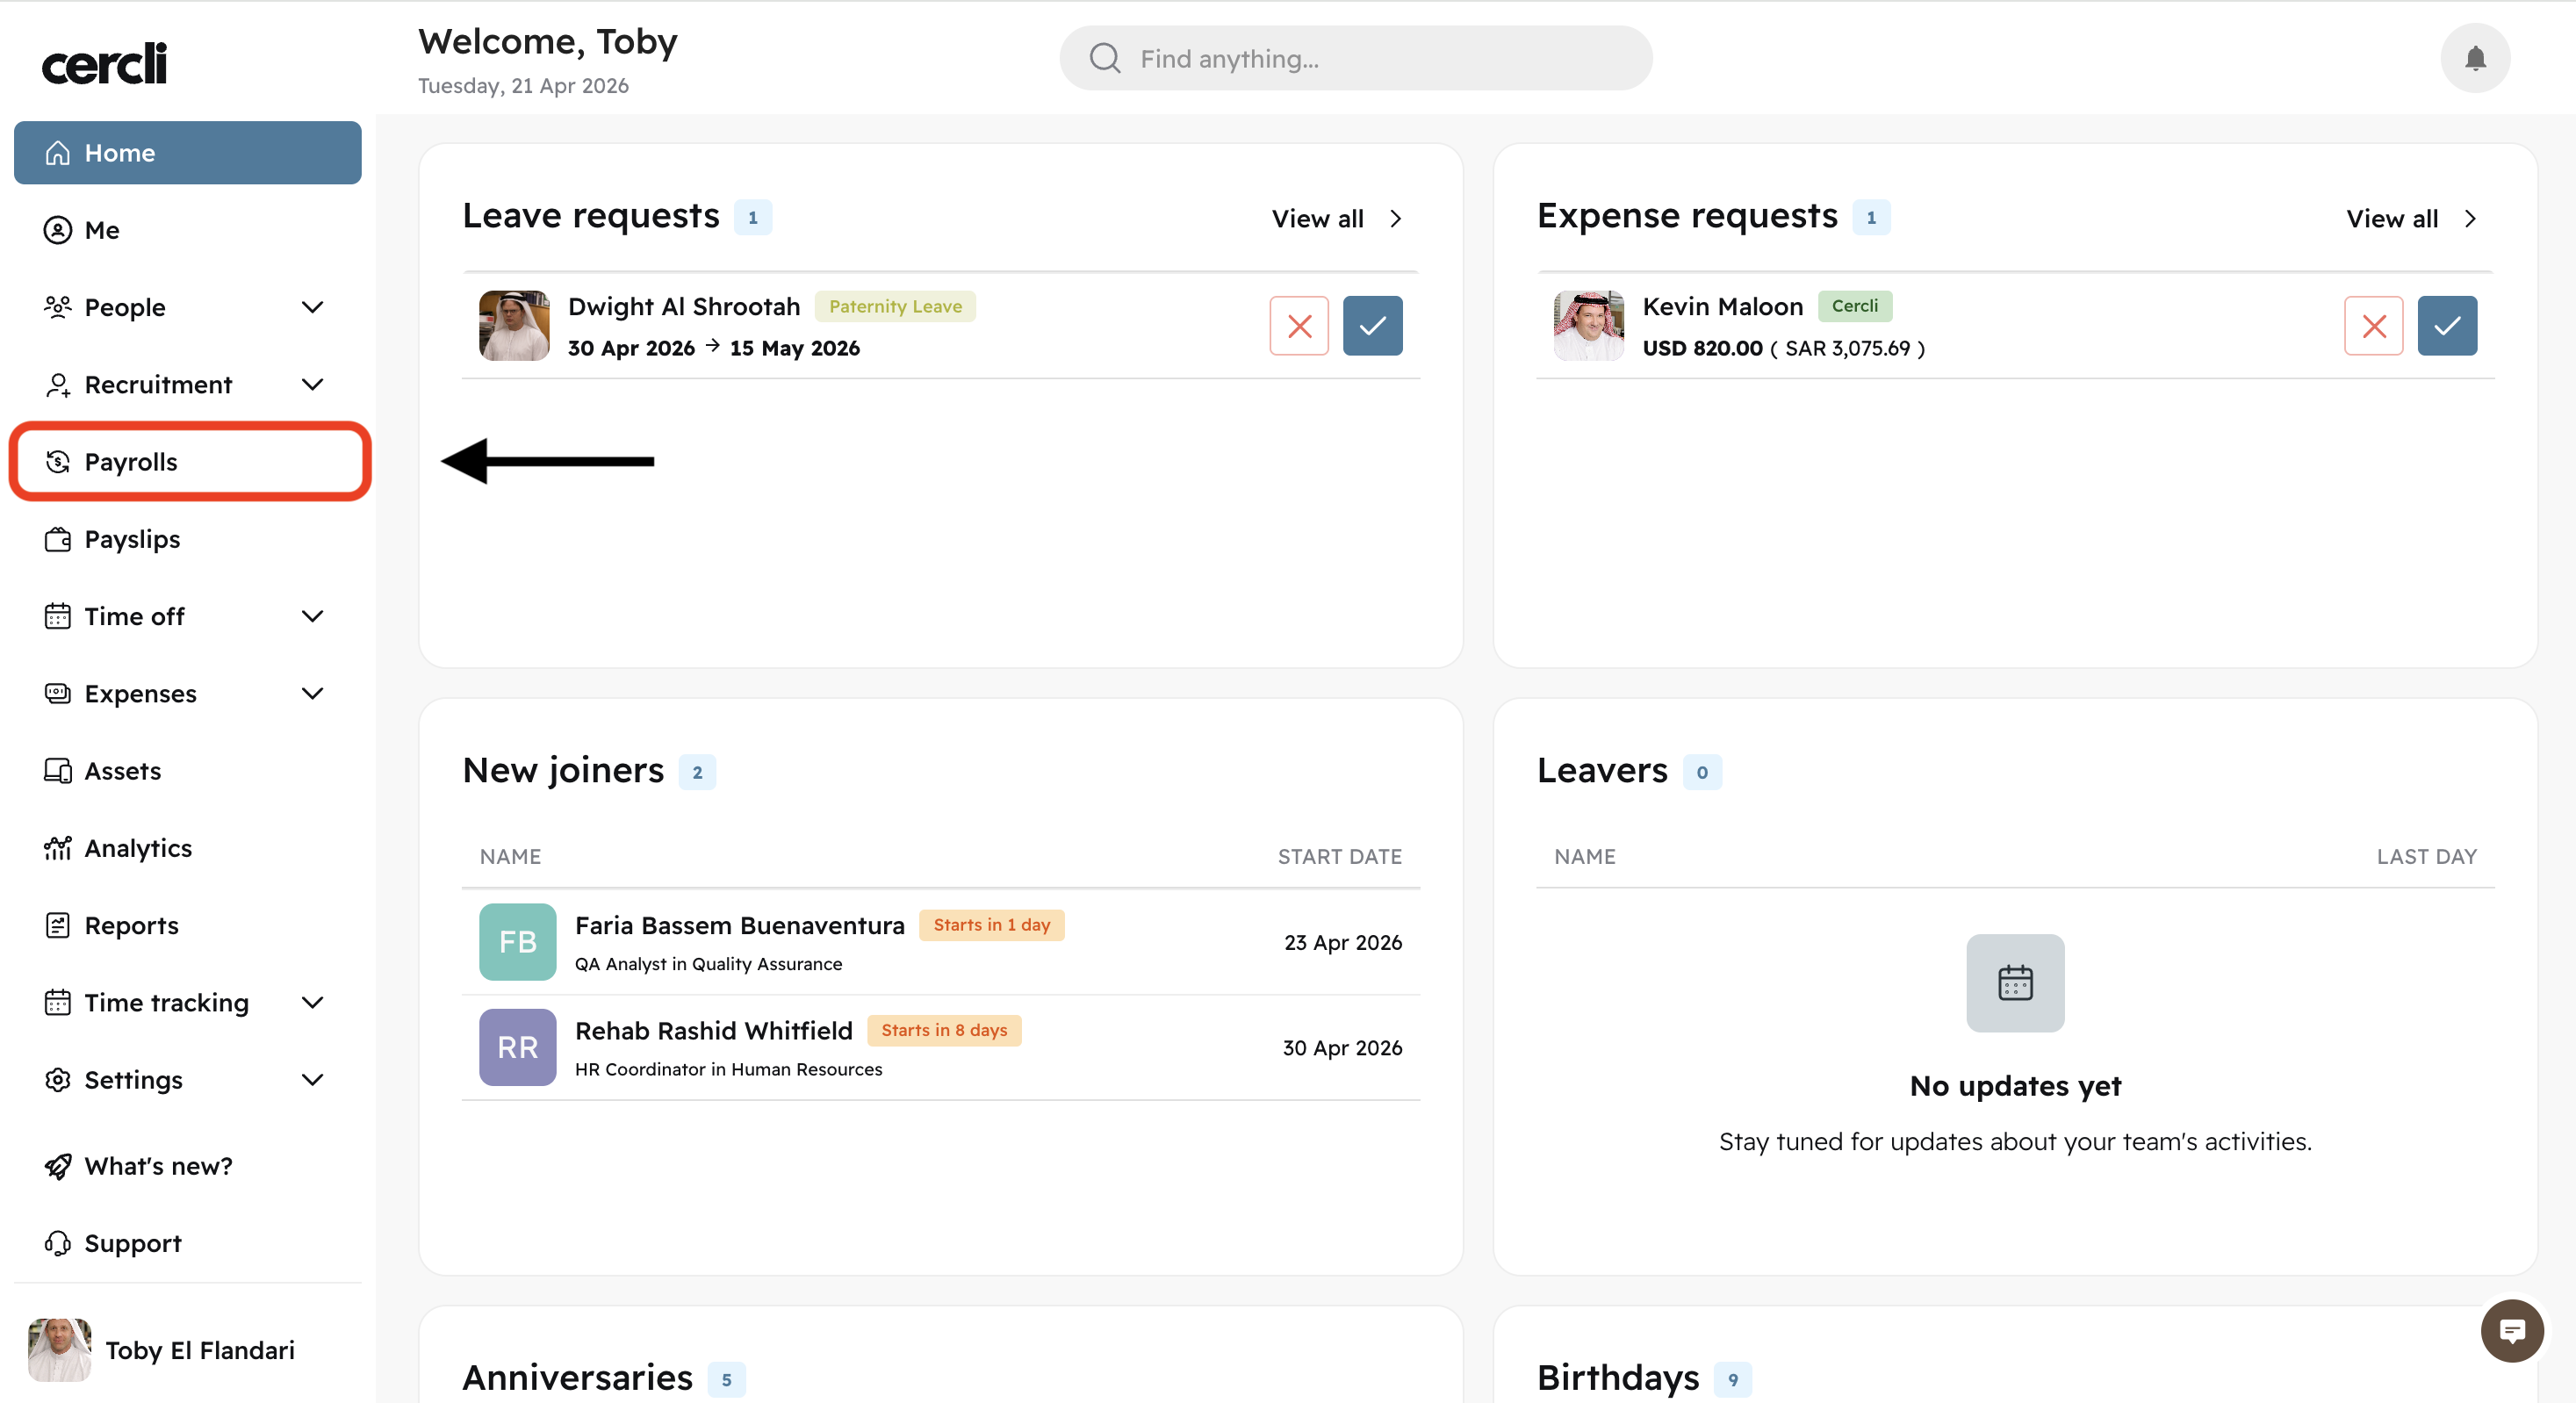Open Analytics from the sidebar
Image resolution: width=2576 pixels, height=1403 pixels.
point(138,848)
